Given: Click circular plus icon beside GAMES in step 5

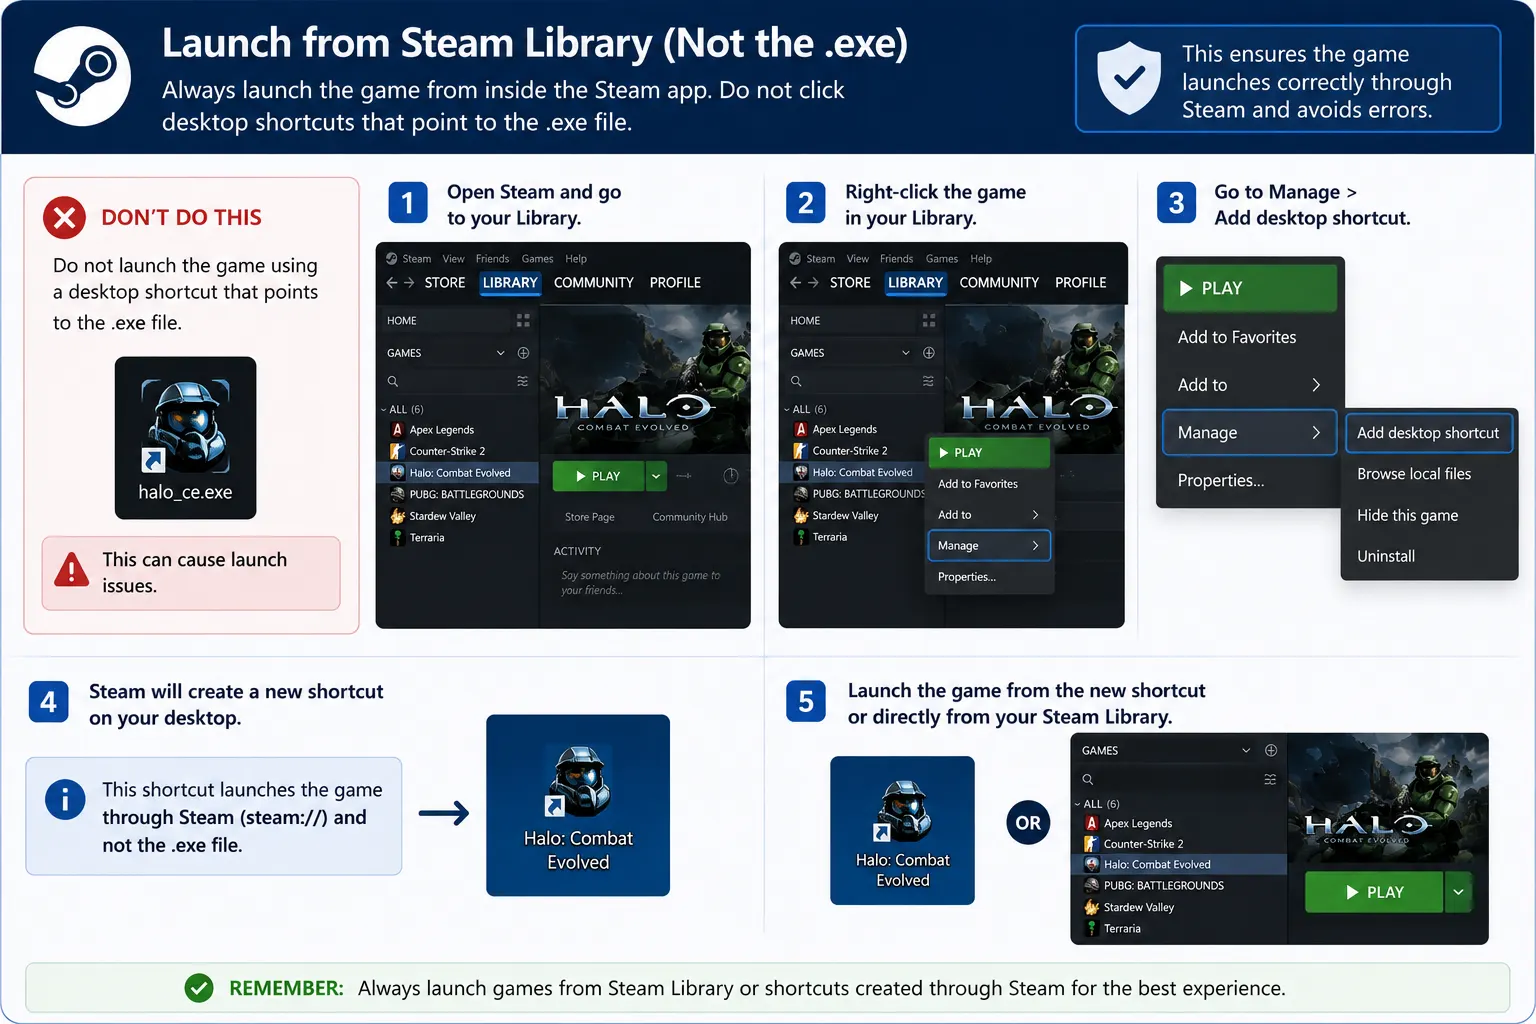Looking at the screenshot, I should point(1271,750).
